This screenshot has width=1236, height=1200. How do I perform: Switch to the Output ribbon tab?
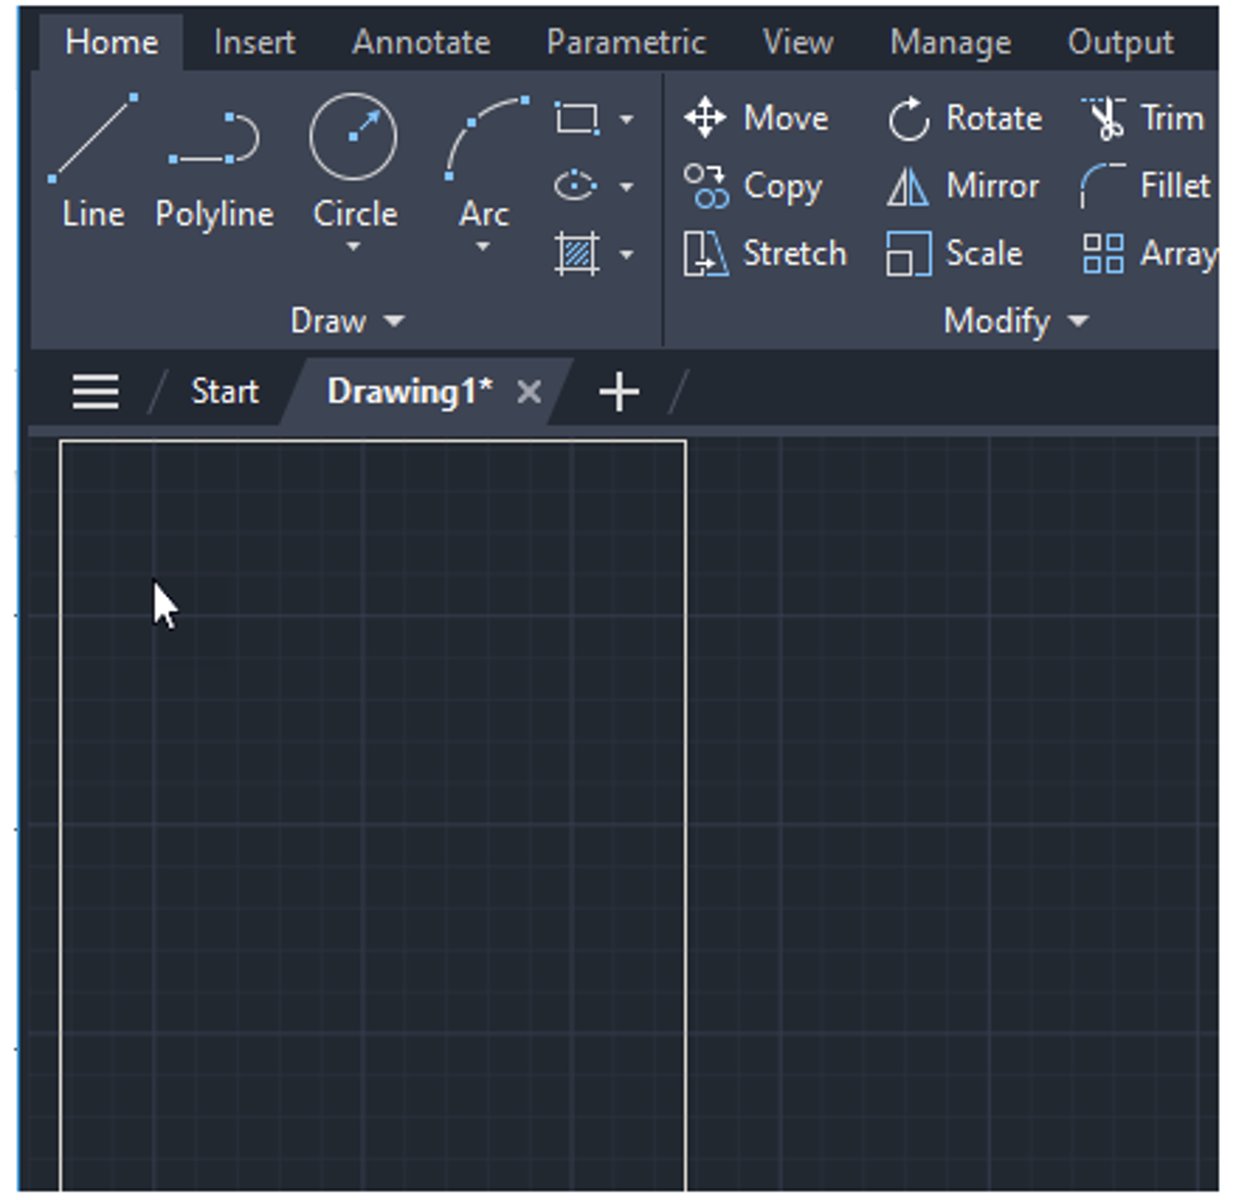point(1120,42)
